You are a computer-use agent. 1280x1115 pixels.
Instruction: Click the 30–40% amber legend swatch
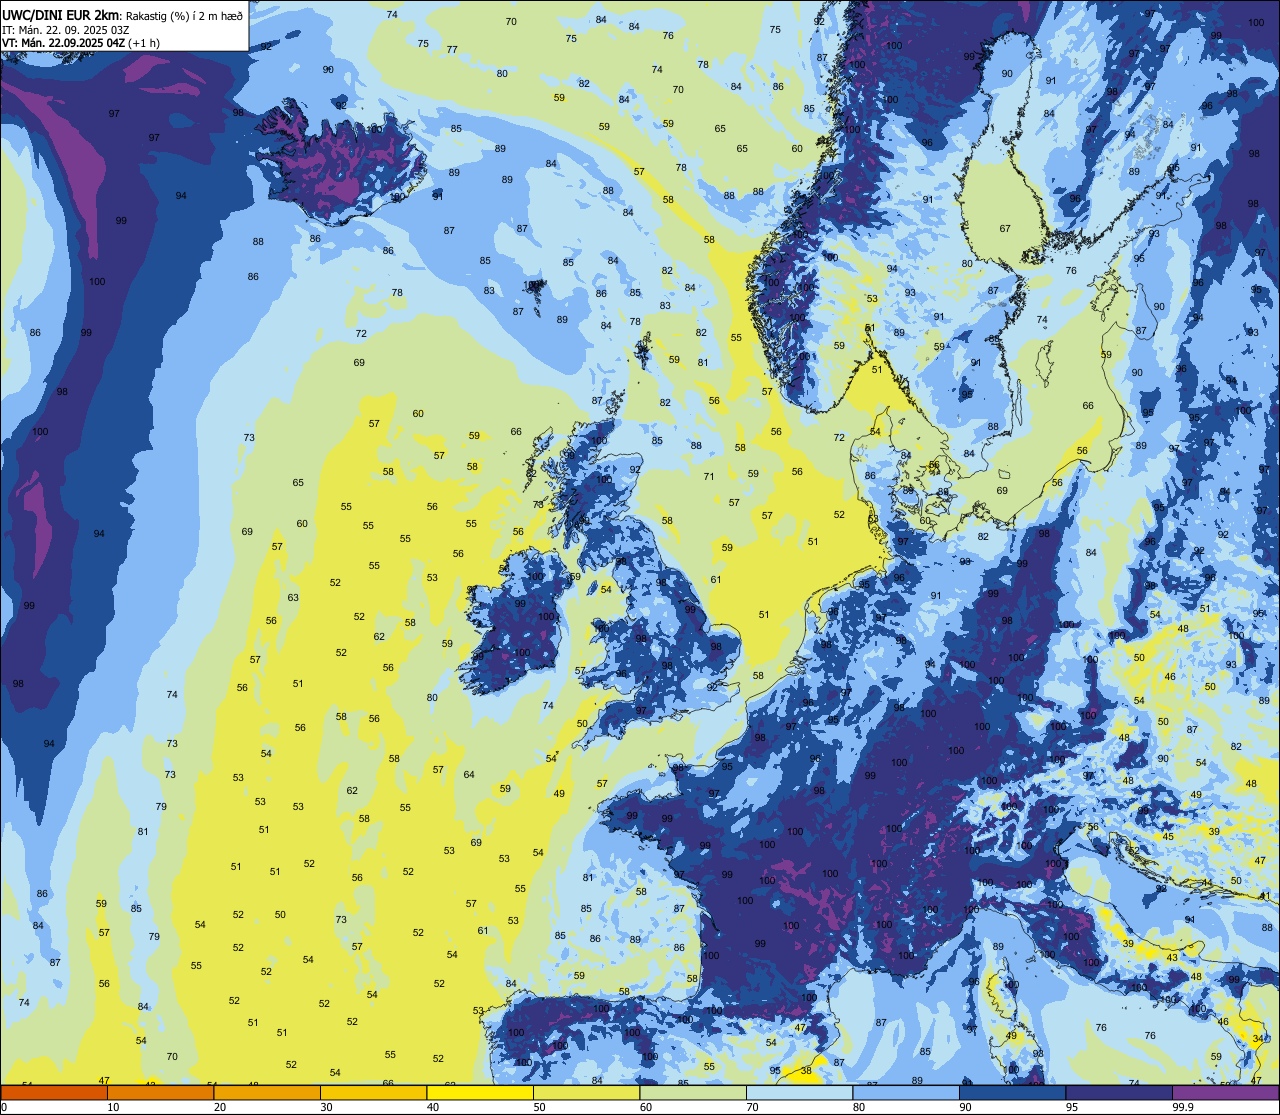(x=373, y=1092)
